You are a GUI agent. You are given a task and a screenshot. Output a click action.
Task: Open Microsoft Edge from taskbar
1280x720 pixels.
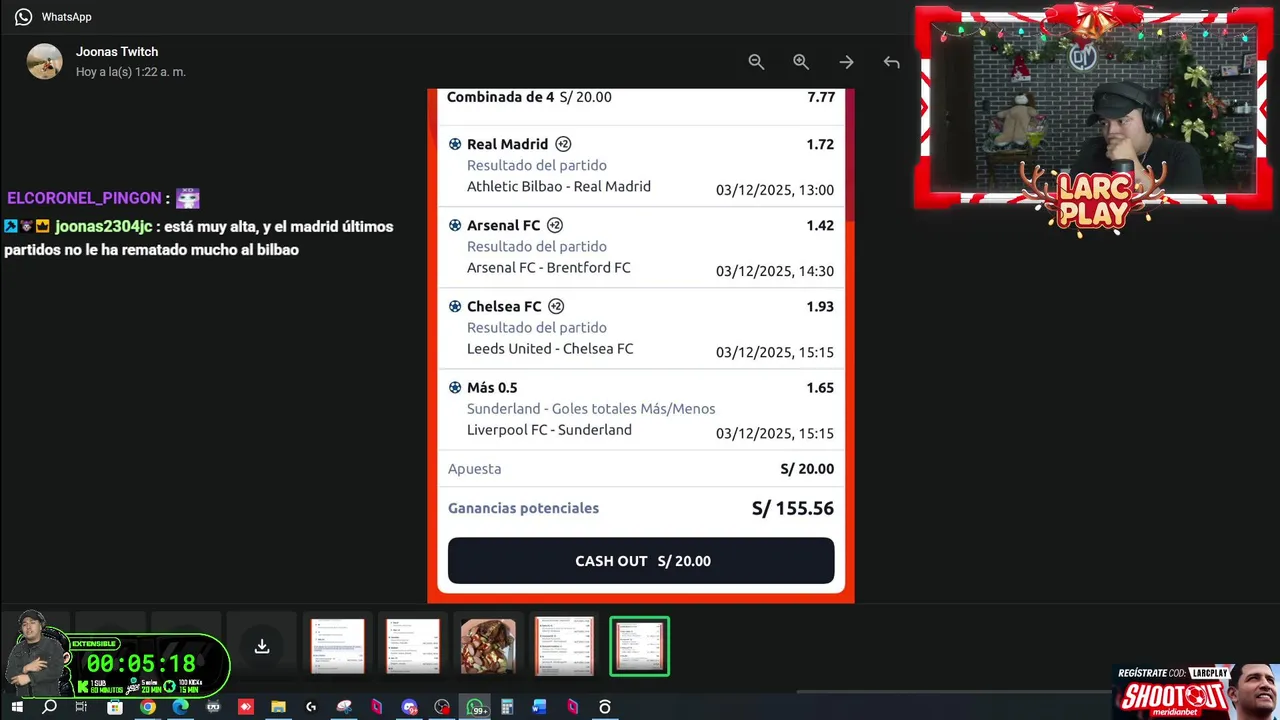tap(180, 707)
